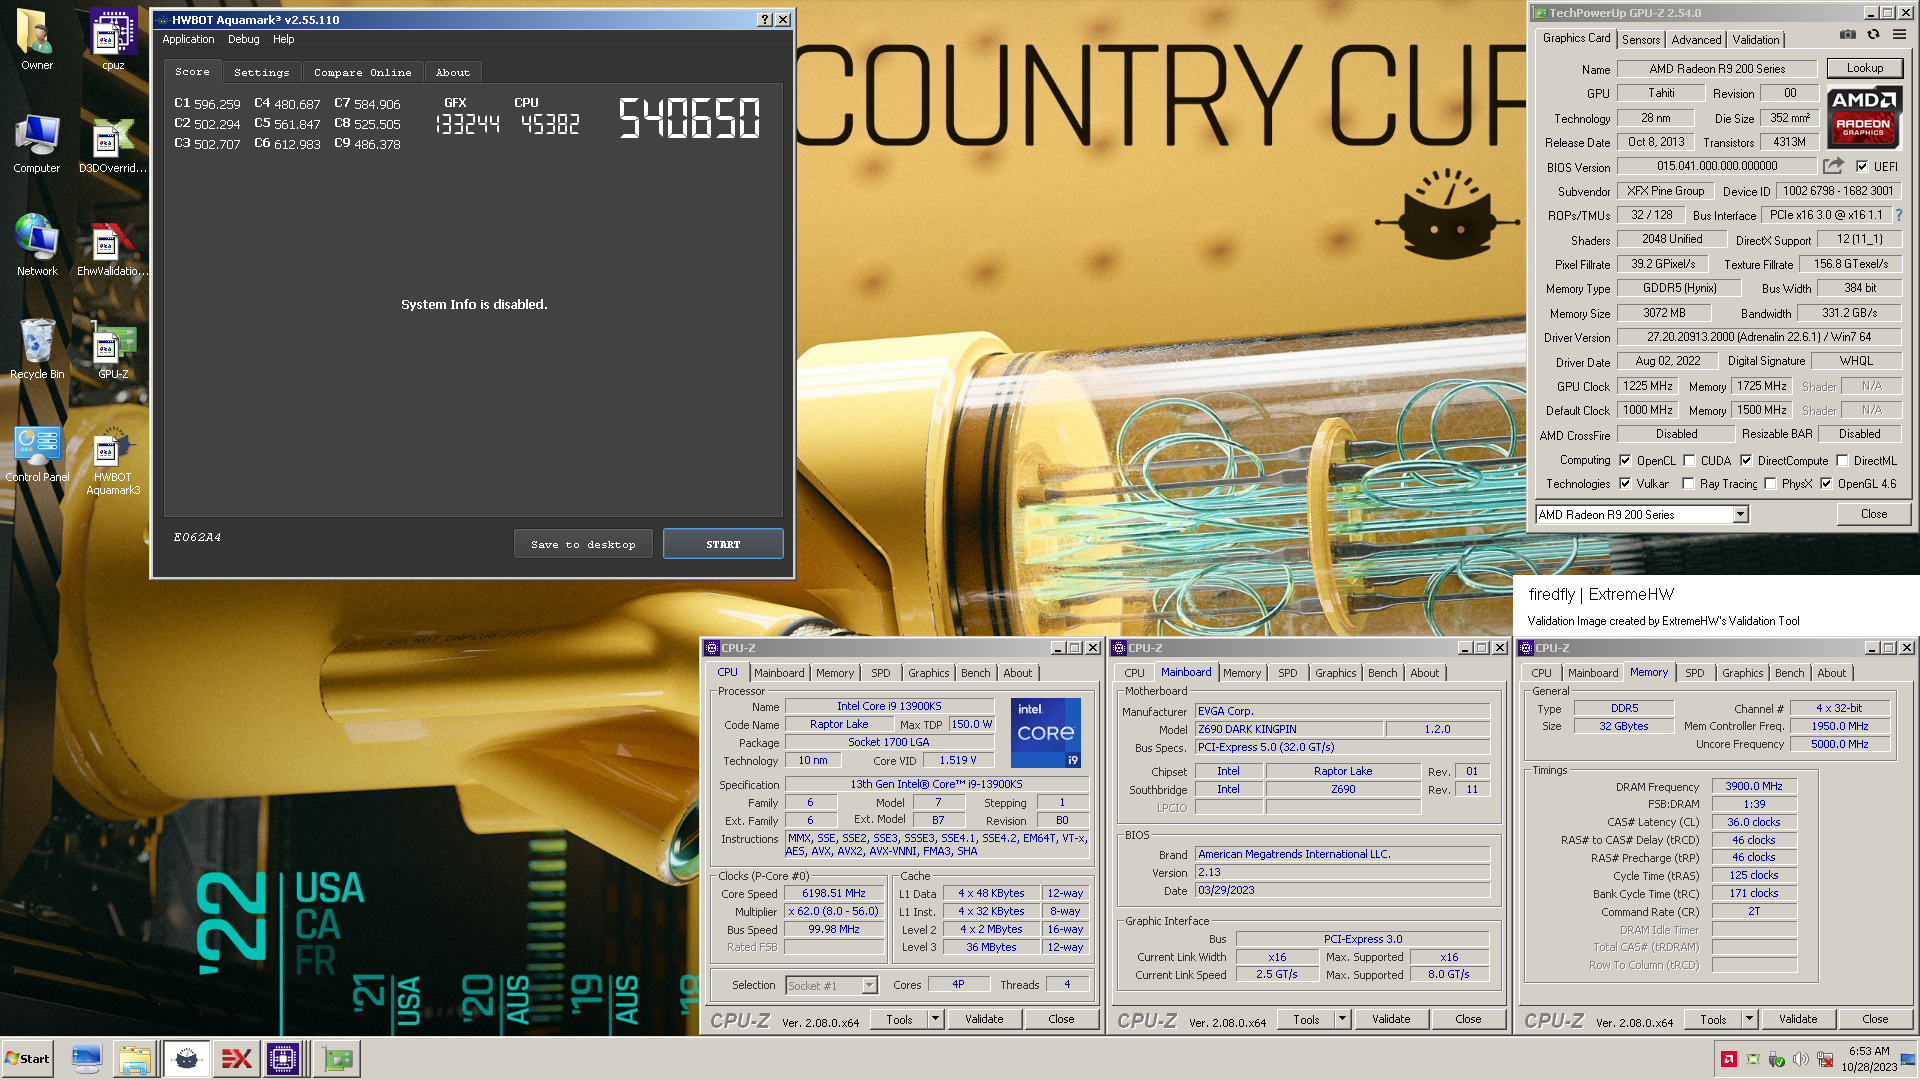The image size is (1920, 1080).
Task: Open the Owner folder desktop icon
Action: (x=37, y=40)
